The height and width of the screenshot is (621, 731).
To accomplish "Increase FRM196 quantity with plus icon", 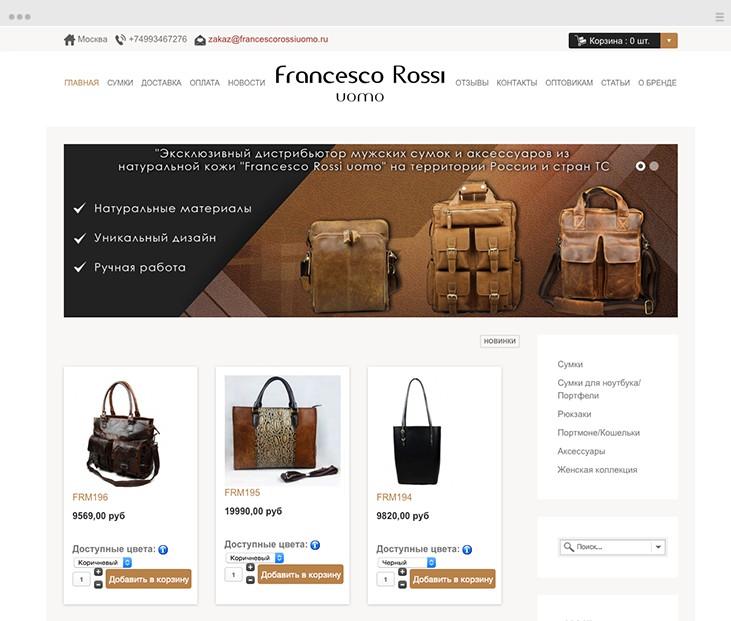I will pos(98,572).
